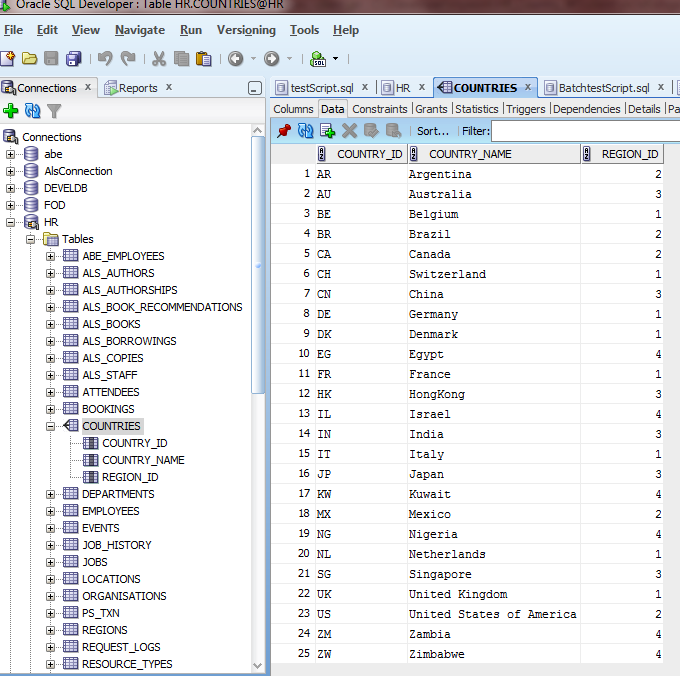Expand the FOD connection node
The width and height of the screenshot is (680, 676).
11,205
